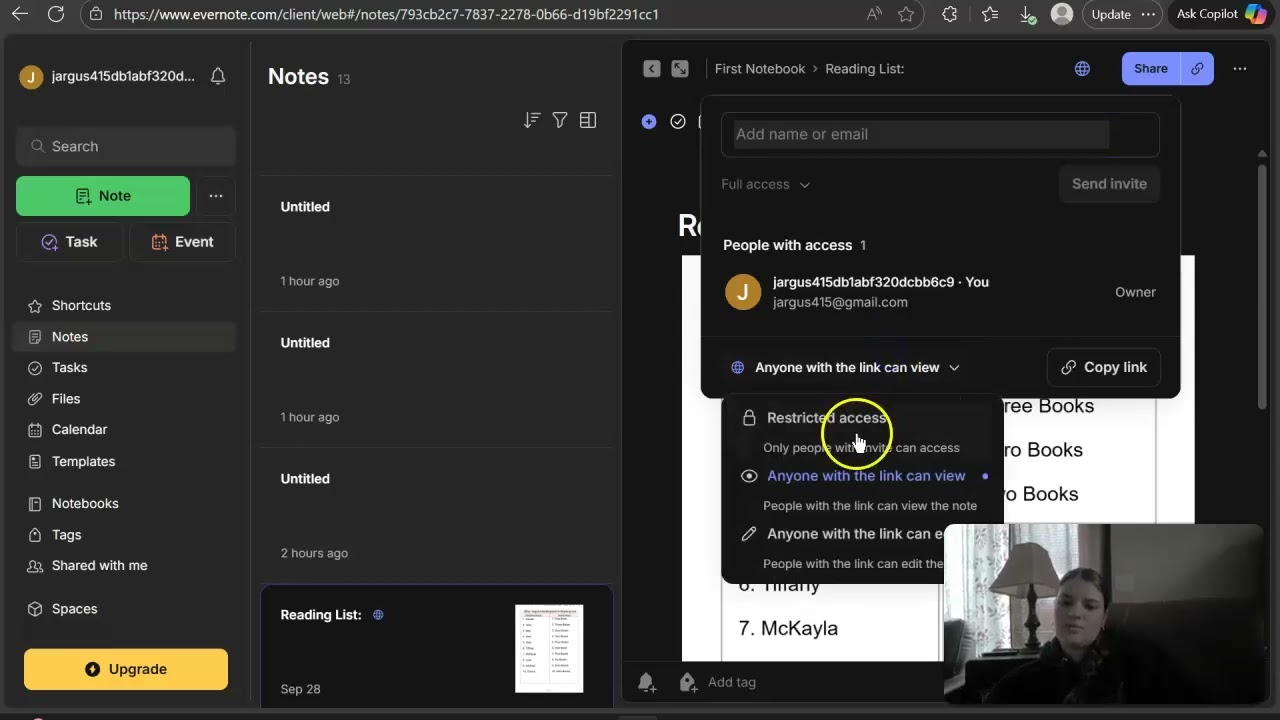
Task: Open the filter notes icon
Action: coord(560,120)
